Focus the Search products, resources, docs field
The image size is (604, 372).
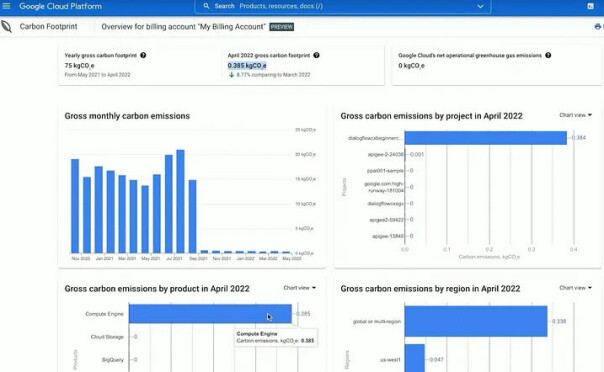point(343,6)
